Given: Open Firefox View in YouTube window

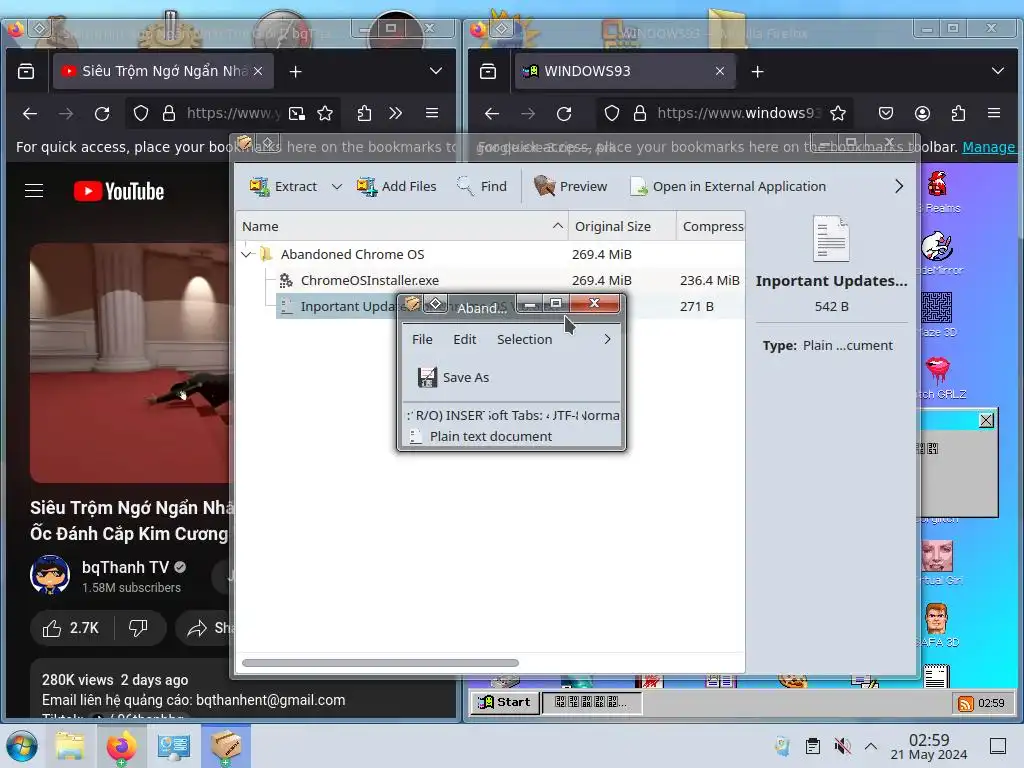Looking at the screenshot, I should click(x=26, y=71).
